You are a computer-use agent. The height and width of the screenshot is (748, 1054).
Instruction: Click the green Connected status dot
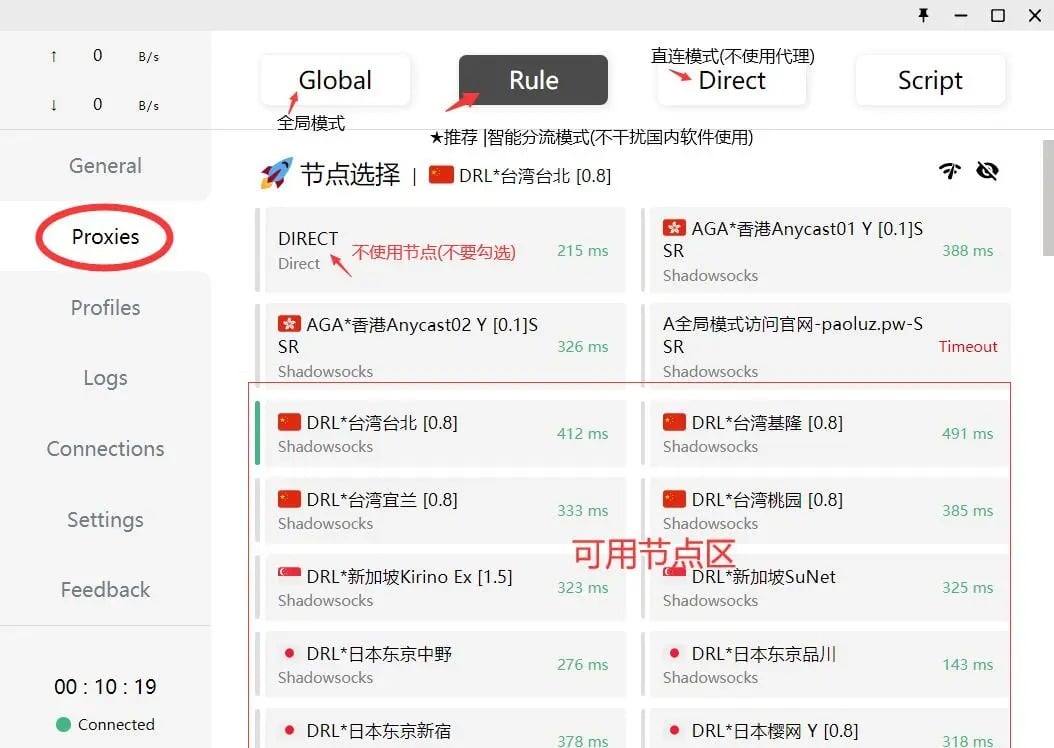click(61, 725)
